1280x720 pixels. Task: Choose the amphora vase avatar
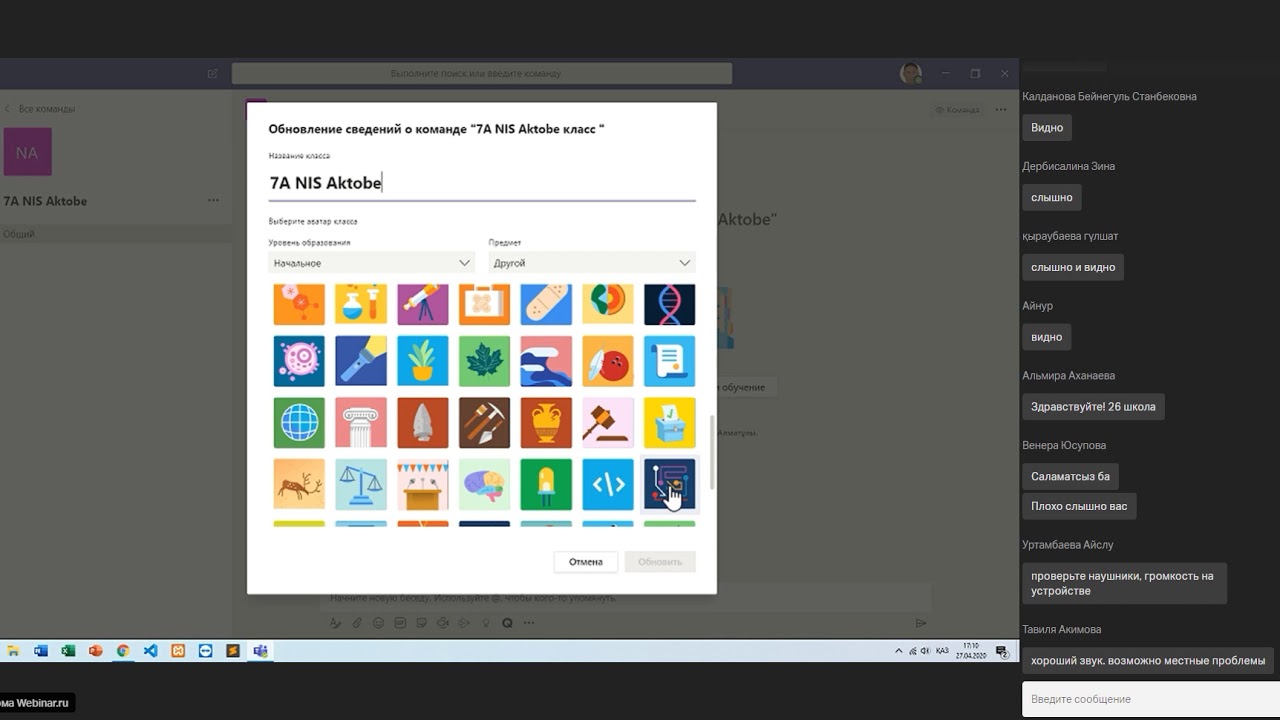point(546,423)
